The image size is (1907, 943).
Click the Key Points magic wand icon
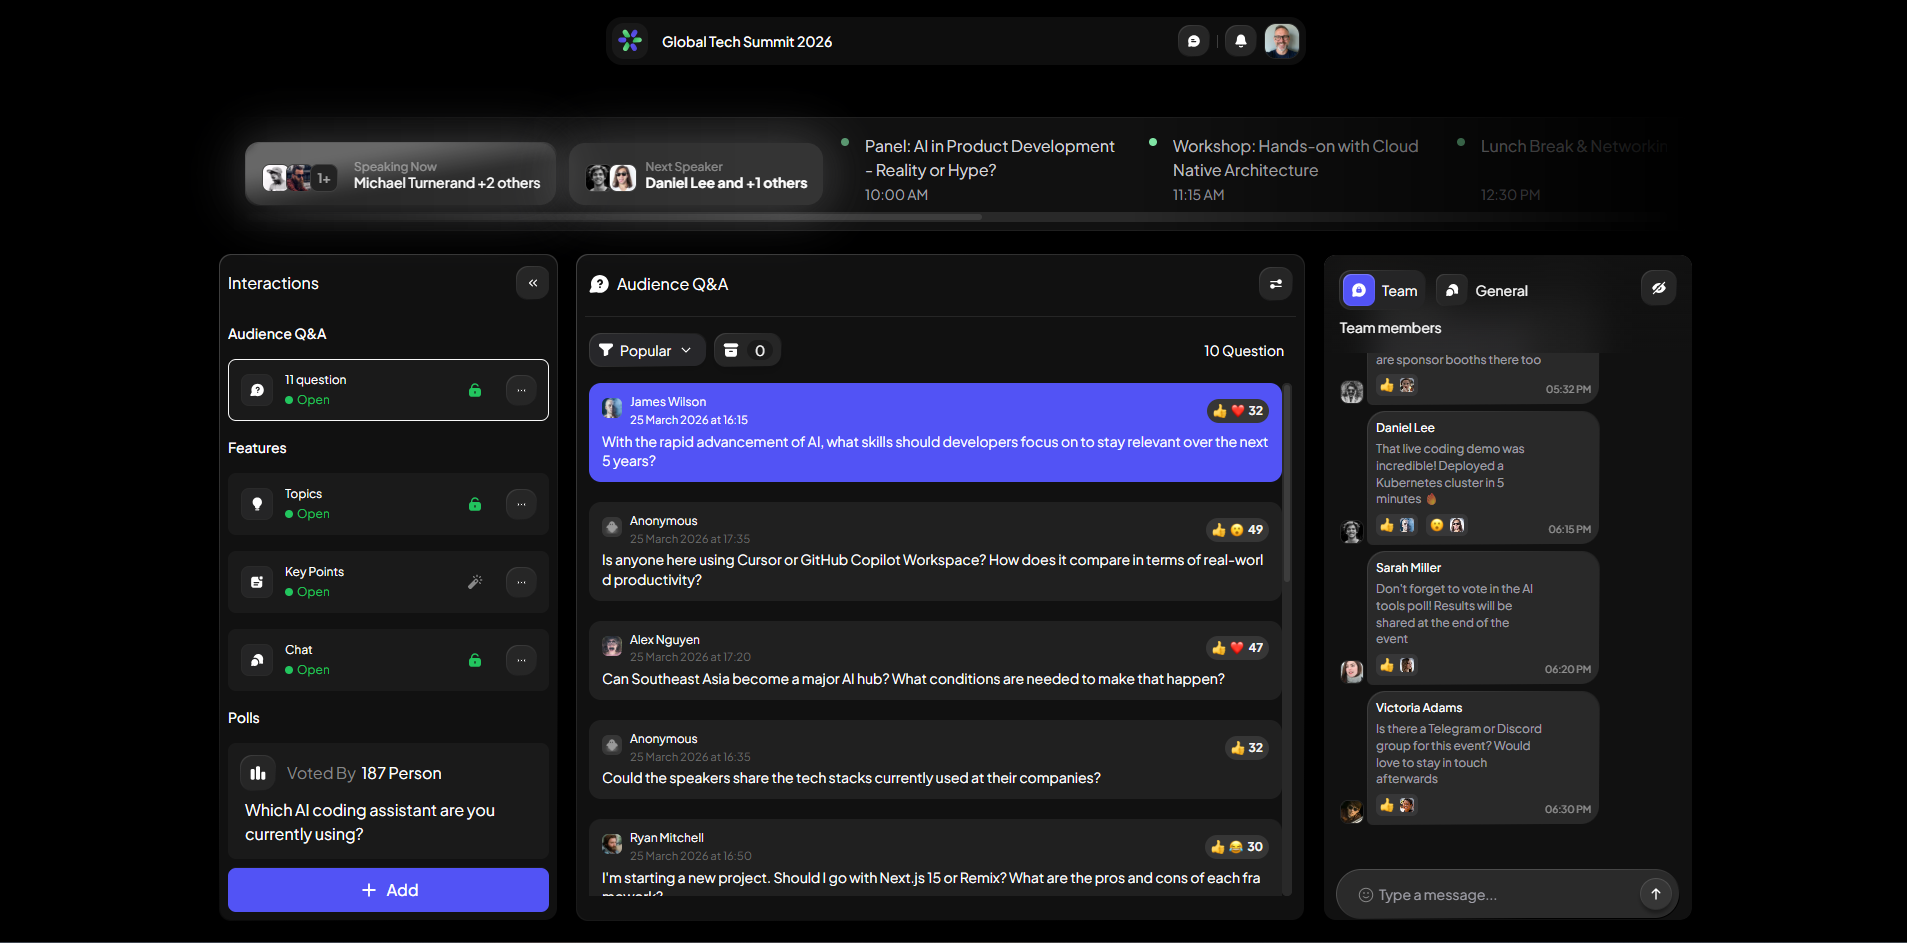point(475,582)
